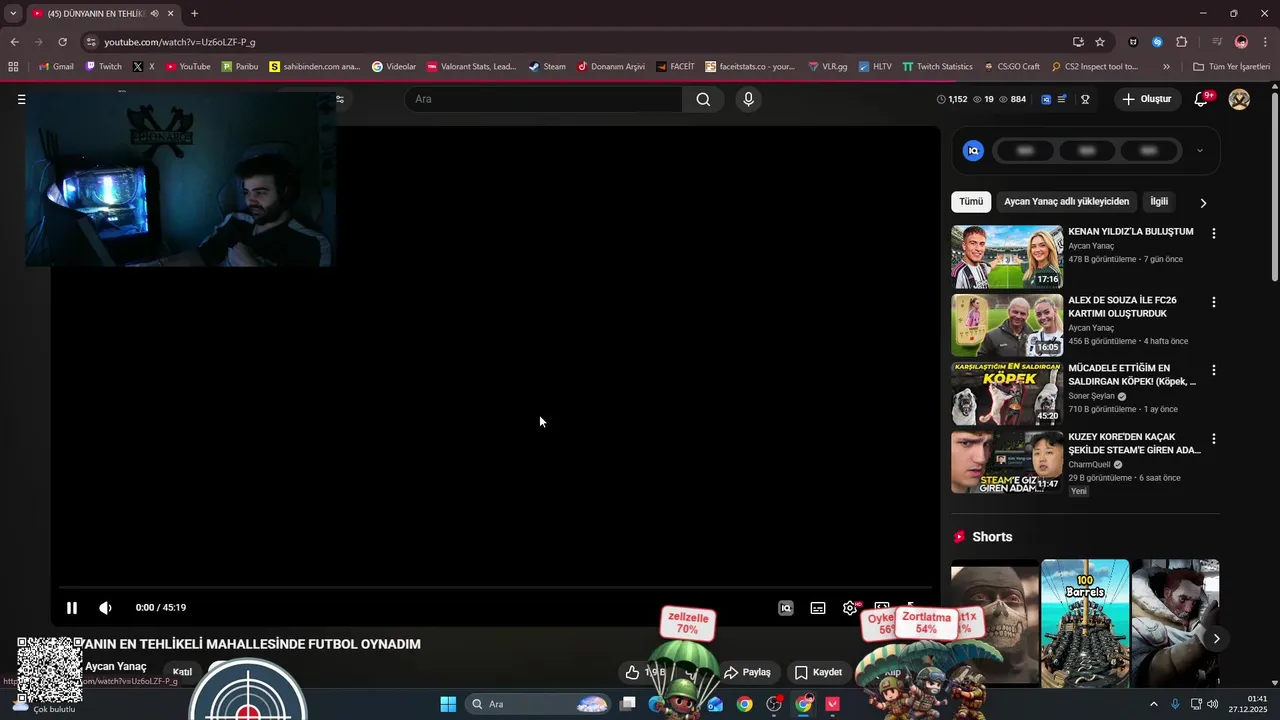Screen dimensions: 1280x720
Task: Open options menu for KENAN YILDIZ'LA BULUŞTUM
Action: pyautogui.click(x=1214, y=233)
